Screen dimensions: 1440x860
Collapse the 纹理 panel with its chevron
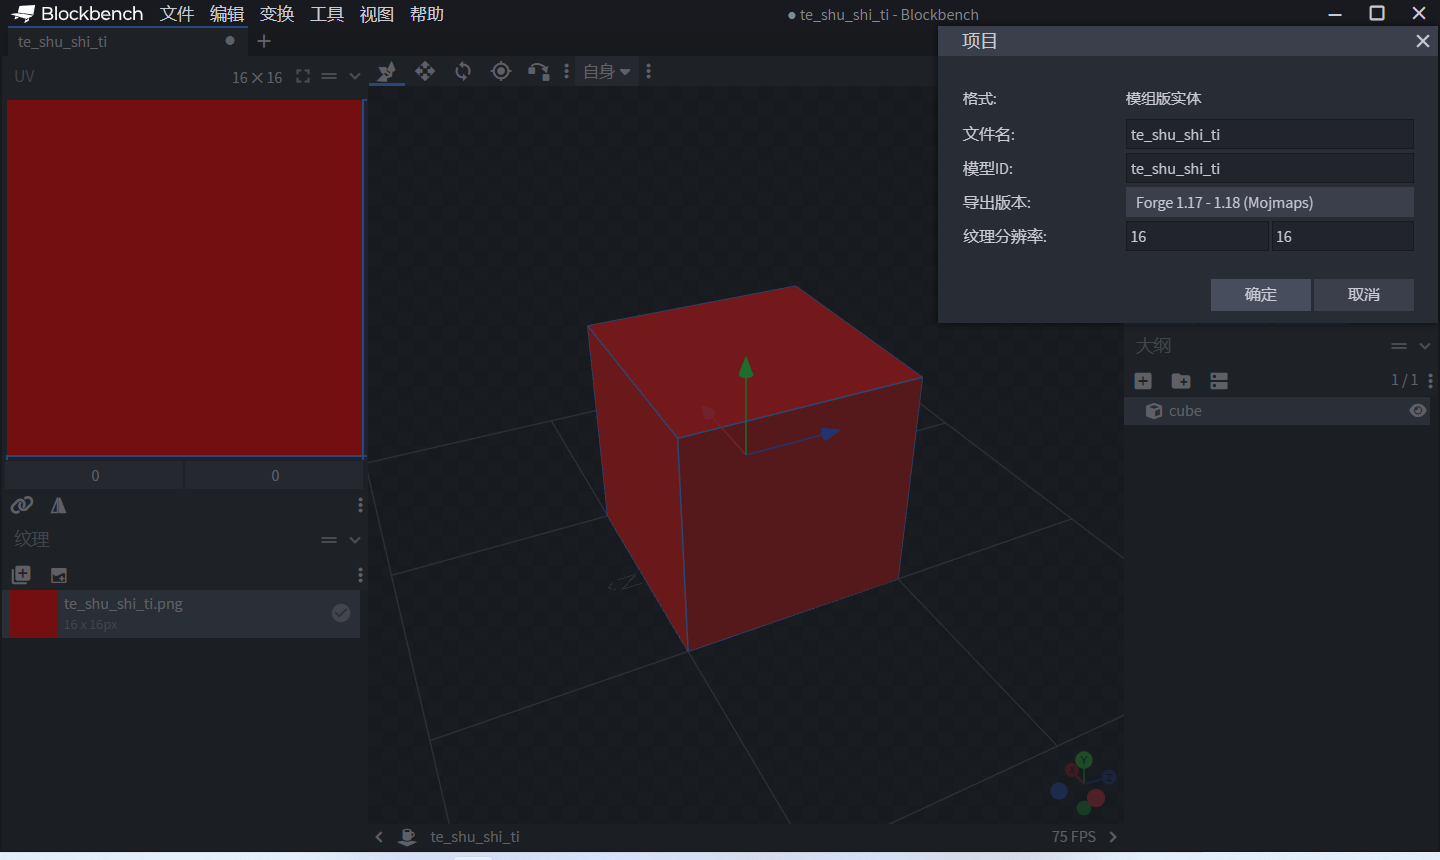(x=354, y=540)
